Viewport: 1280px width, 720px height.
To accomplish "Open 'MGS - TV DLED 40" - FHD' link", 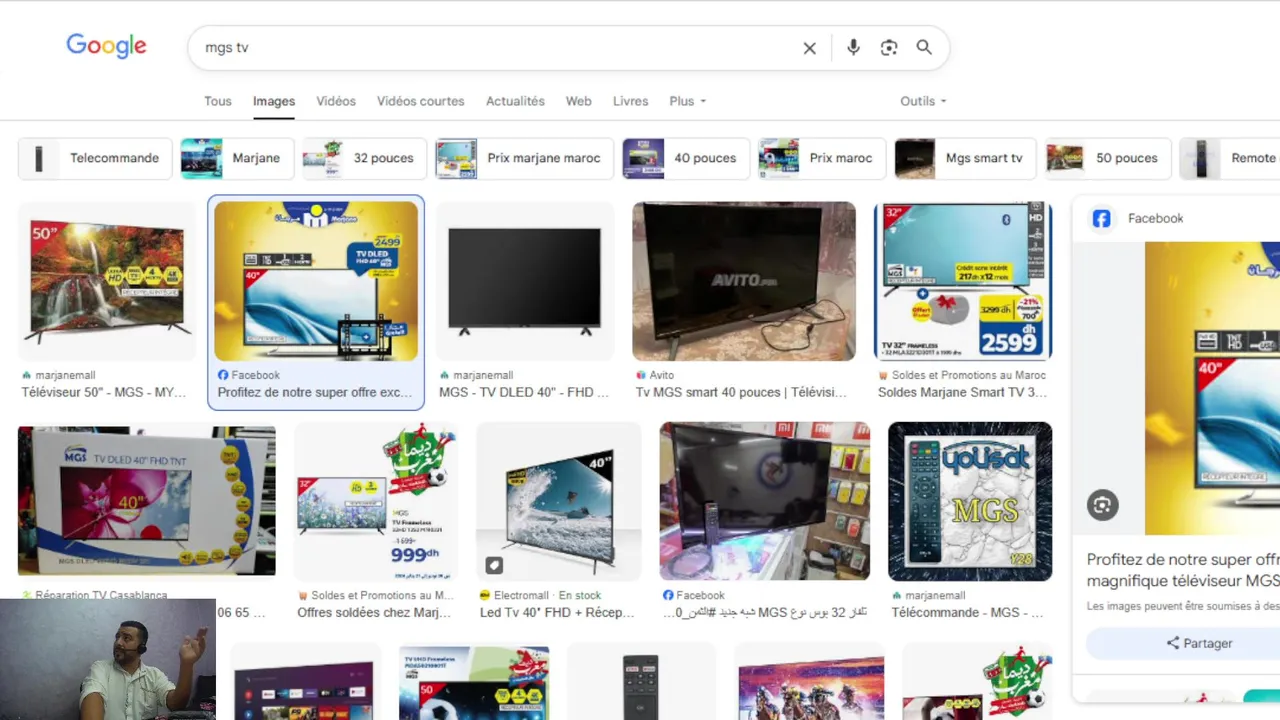I will (524, 393).
